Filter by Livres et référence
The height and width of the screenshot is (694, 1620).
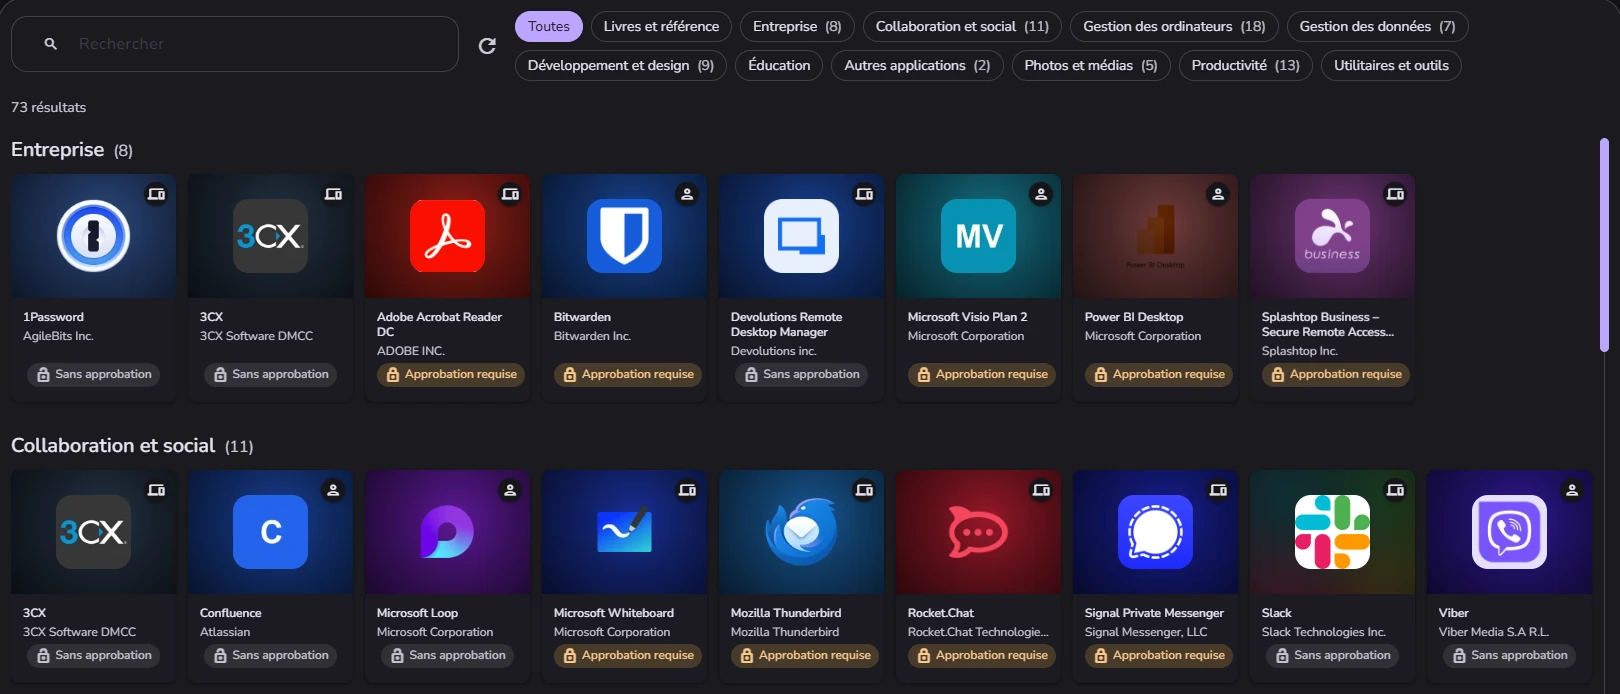[x=661, y=27]
